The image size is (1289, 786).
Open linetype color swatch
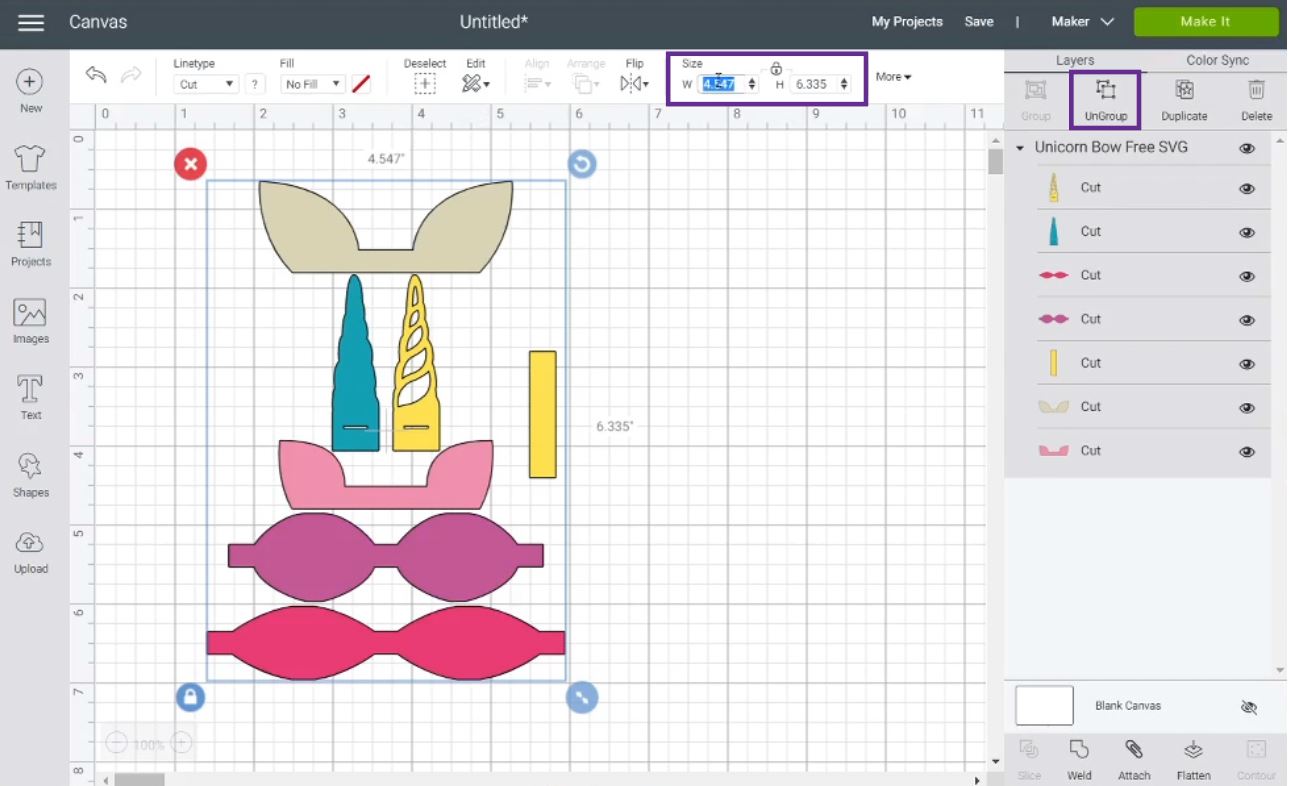pos(361,84)
